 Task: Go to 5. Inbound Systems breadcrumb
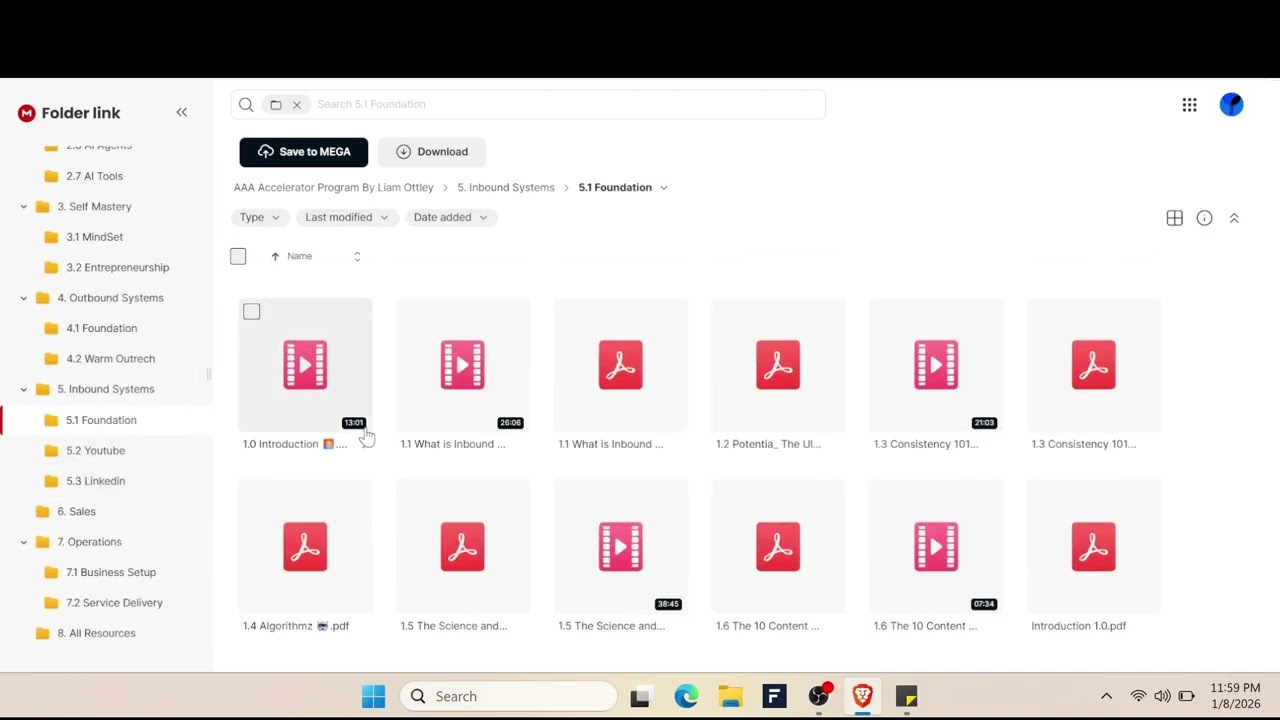point(506,188)
